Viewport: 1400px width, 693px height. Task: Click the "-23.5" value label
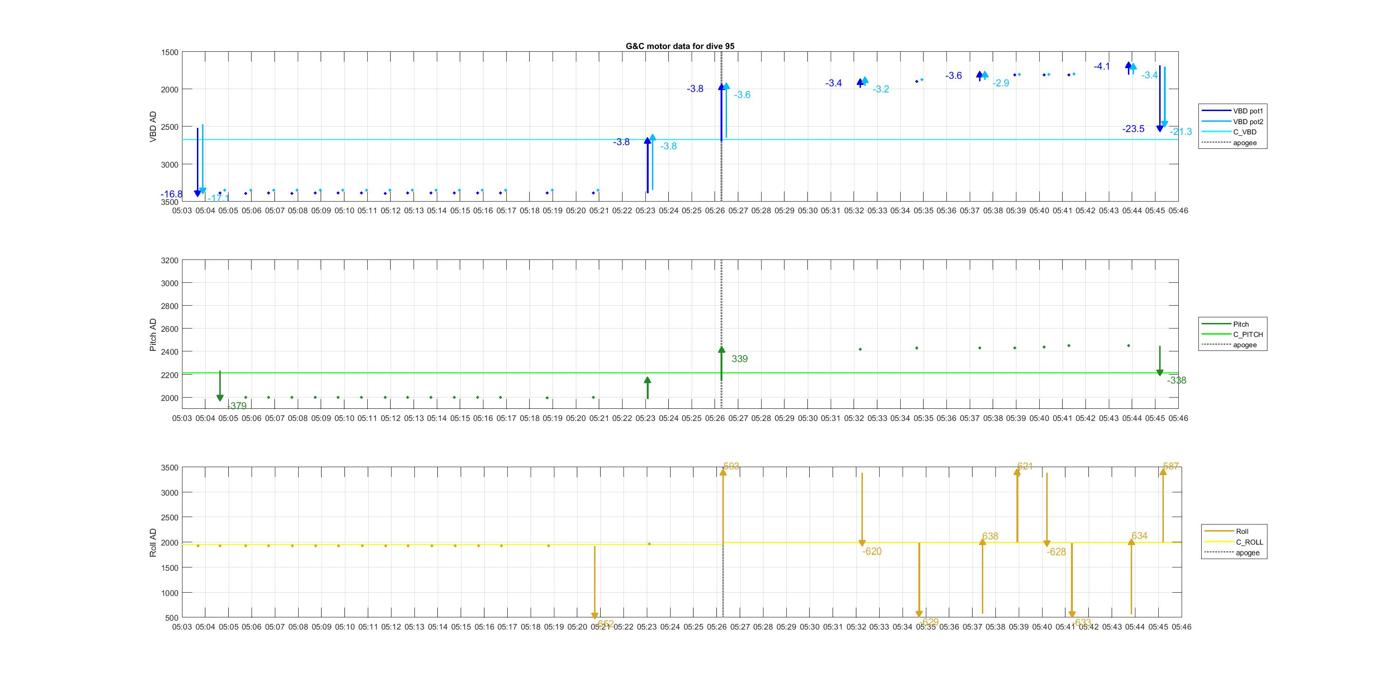tap(1133, 129)
